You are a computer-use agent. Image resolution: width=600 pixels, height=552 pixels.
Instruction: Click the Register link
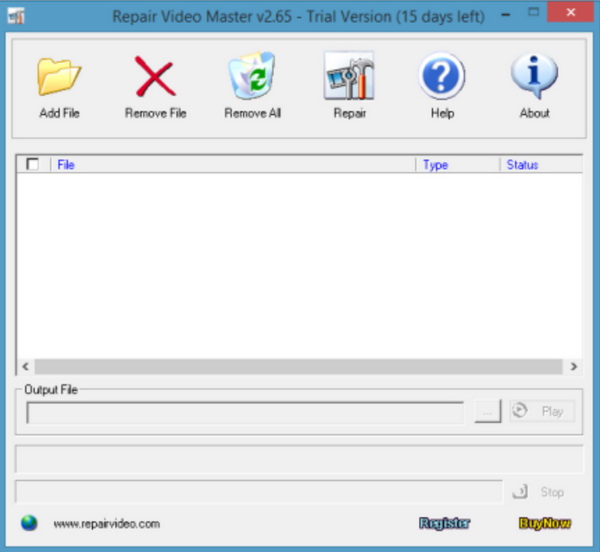444,523
